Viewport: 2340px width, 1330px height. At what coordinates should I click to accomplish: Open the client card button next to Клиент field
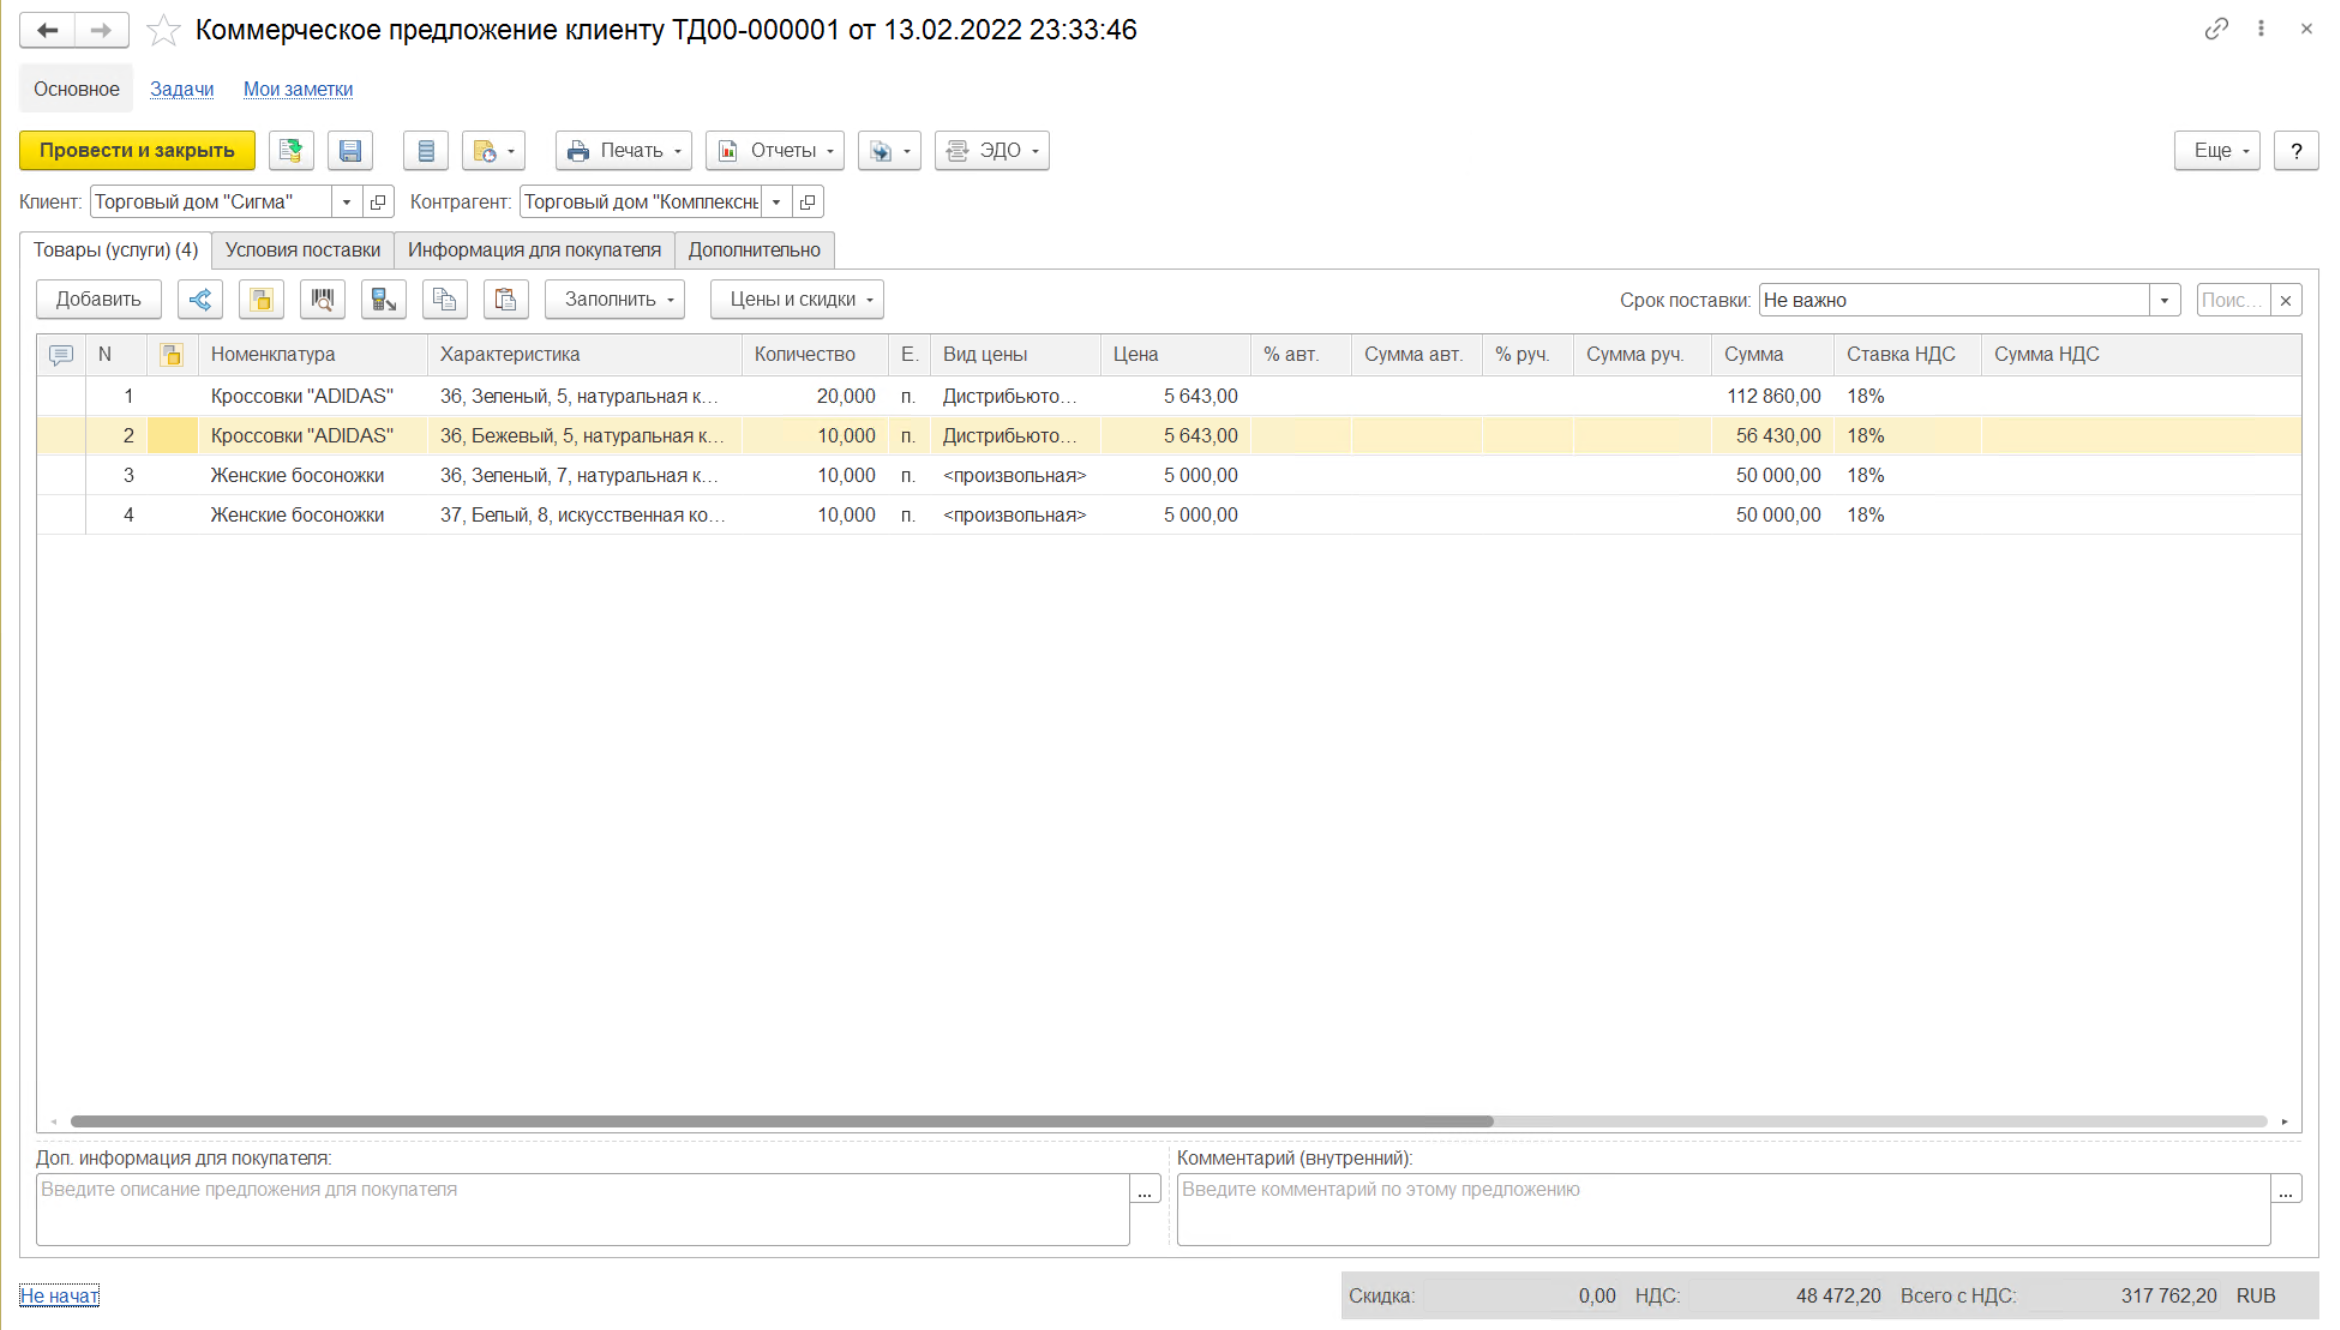[x=378, y=202]
